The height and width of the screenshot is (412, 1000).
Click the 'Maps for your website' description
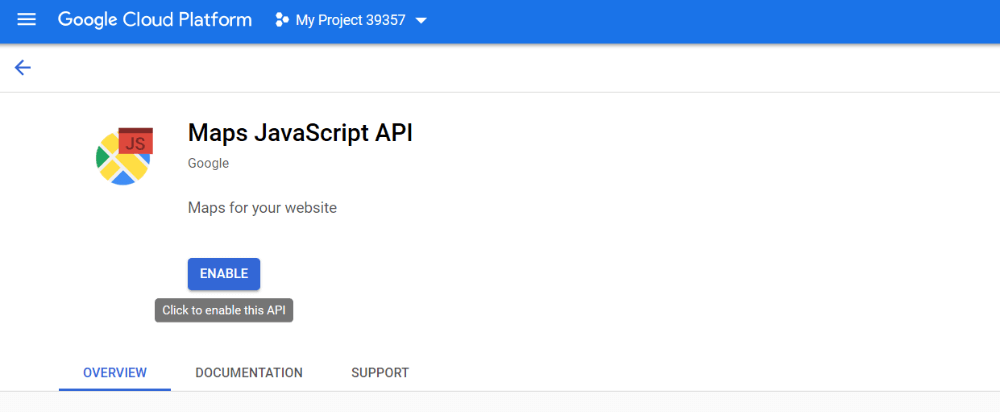pyautogui.click(x=262, y=208)
